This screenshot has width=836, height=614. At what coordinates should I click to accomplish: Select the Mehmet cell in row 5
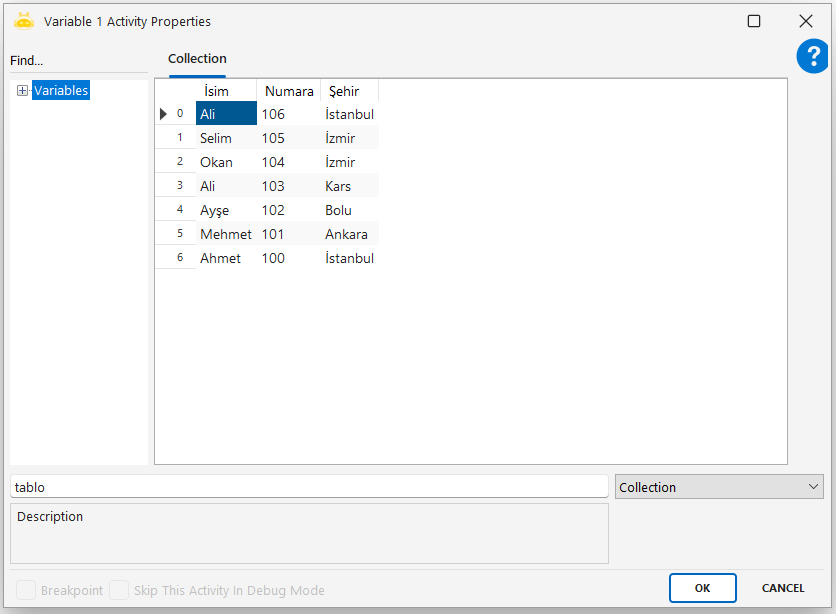(x=226, y=234)
